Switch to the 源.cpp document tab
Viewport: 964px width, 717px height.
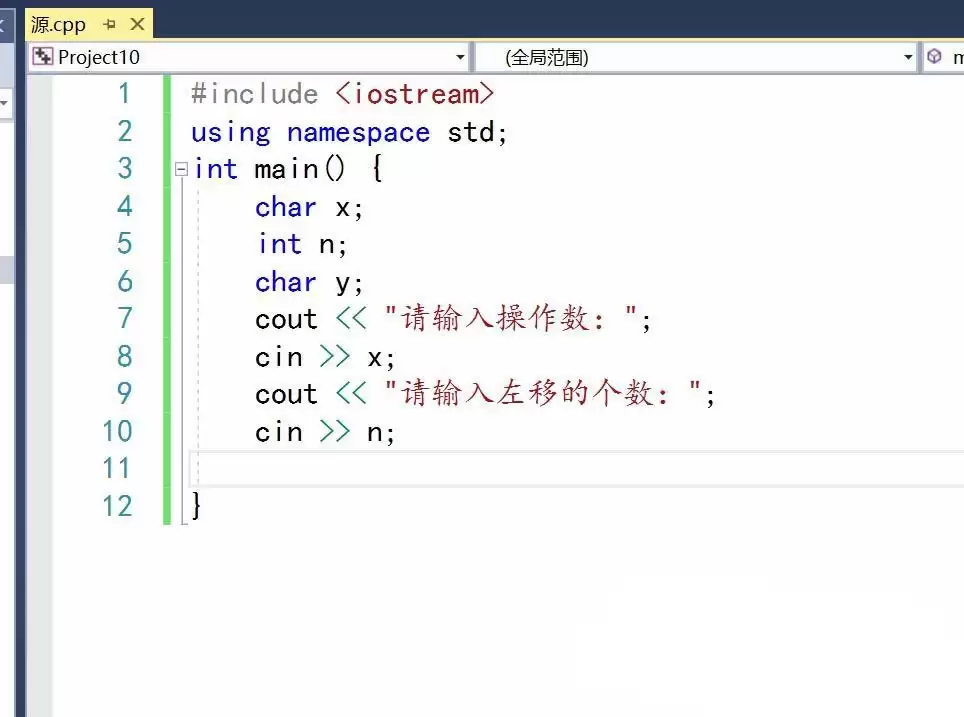[58, 24]
